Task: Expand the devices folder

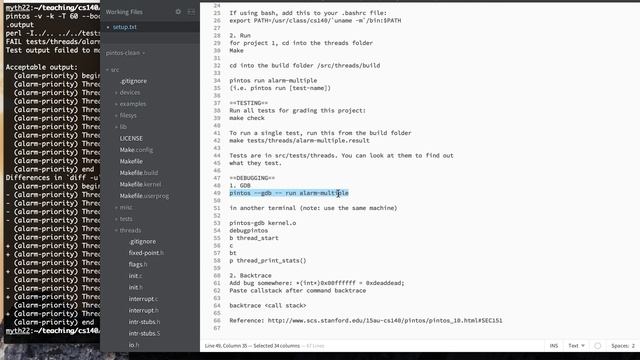Action: [127, 93]
